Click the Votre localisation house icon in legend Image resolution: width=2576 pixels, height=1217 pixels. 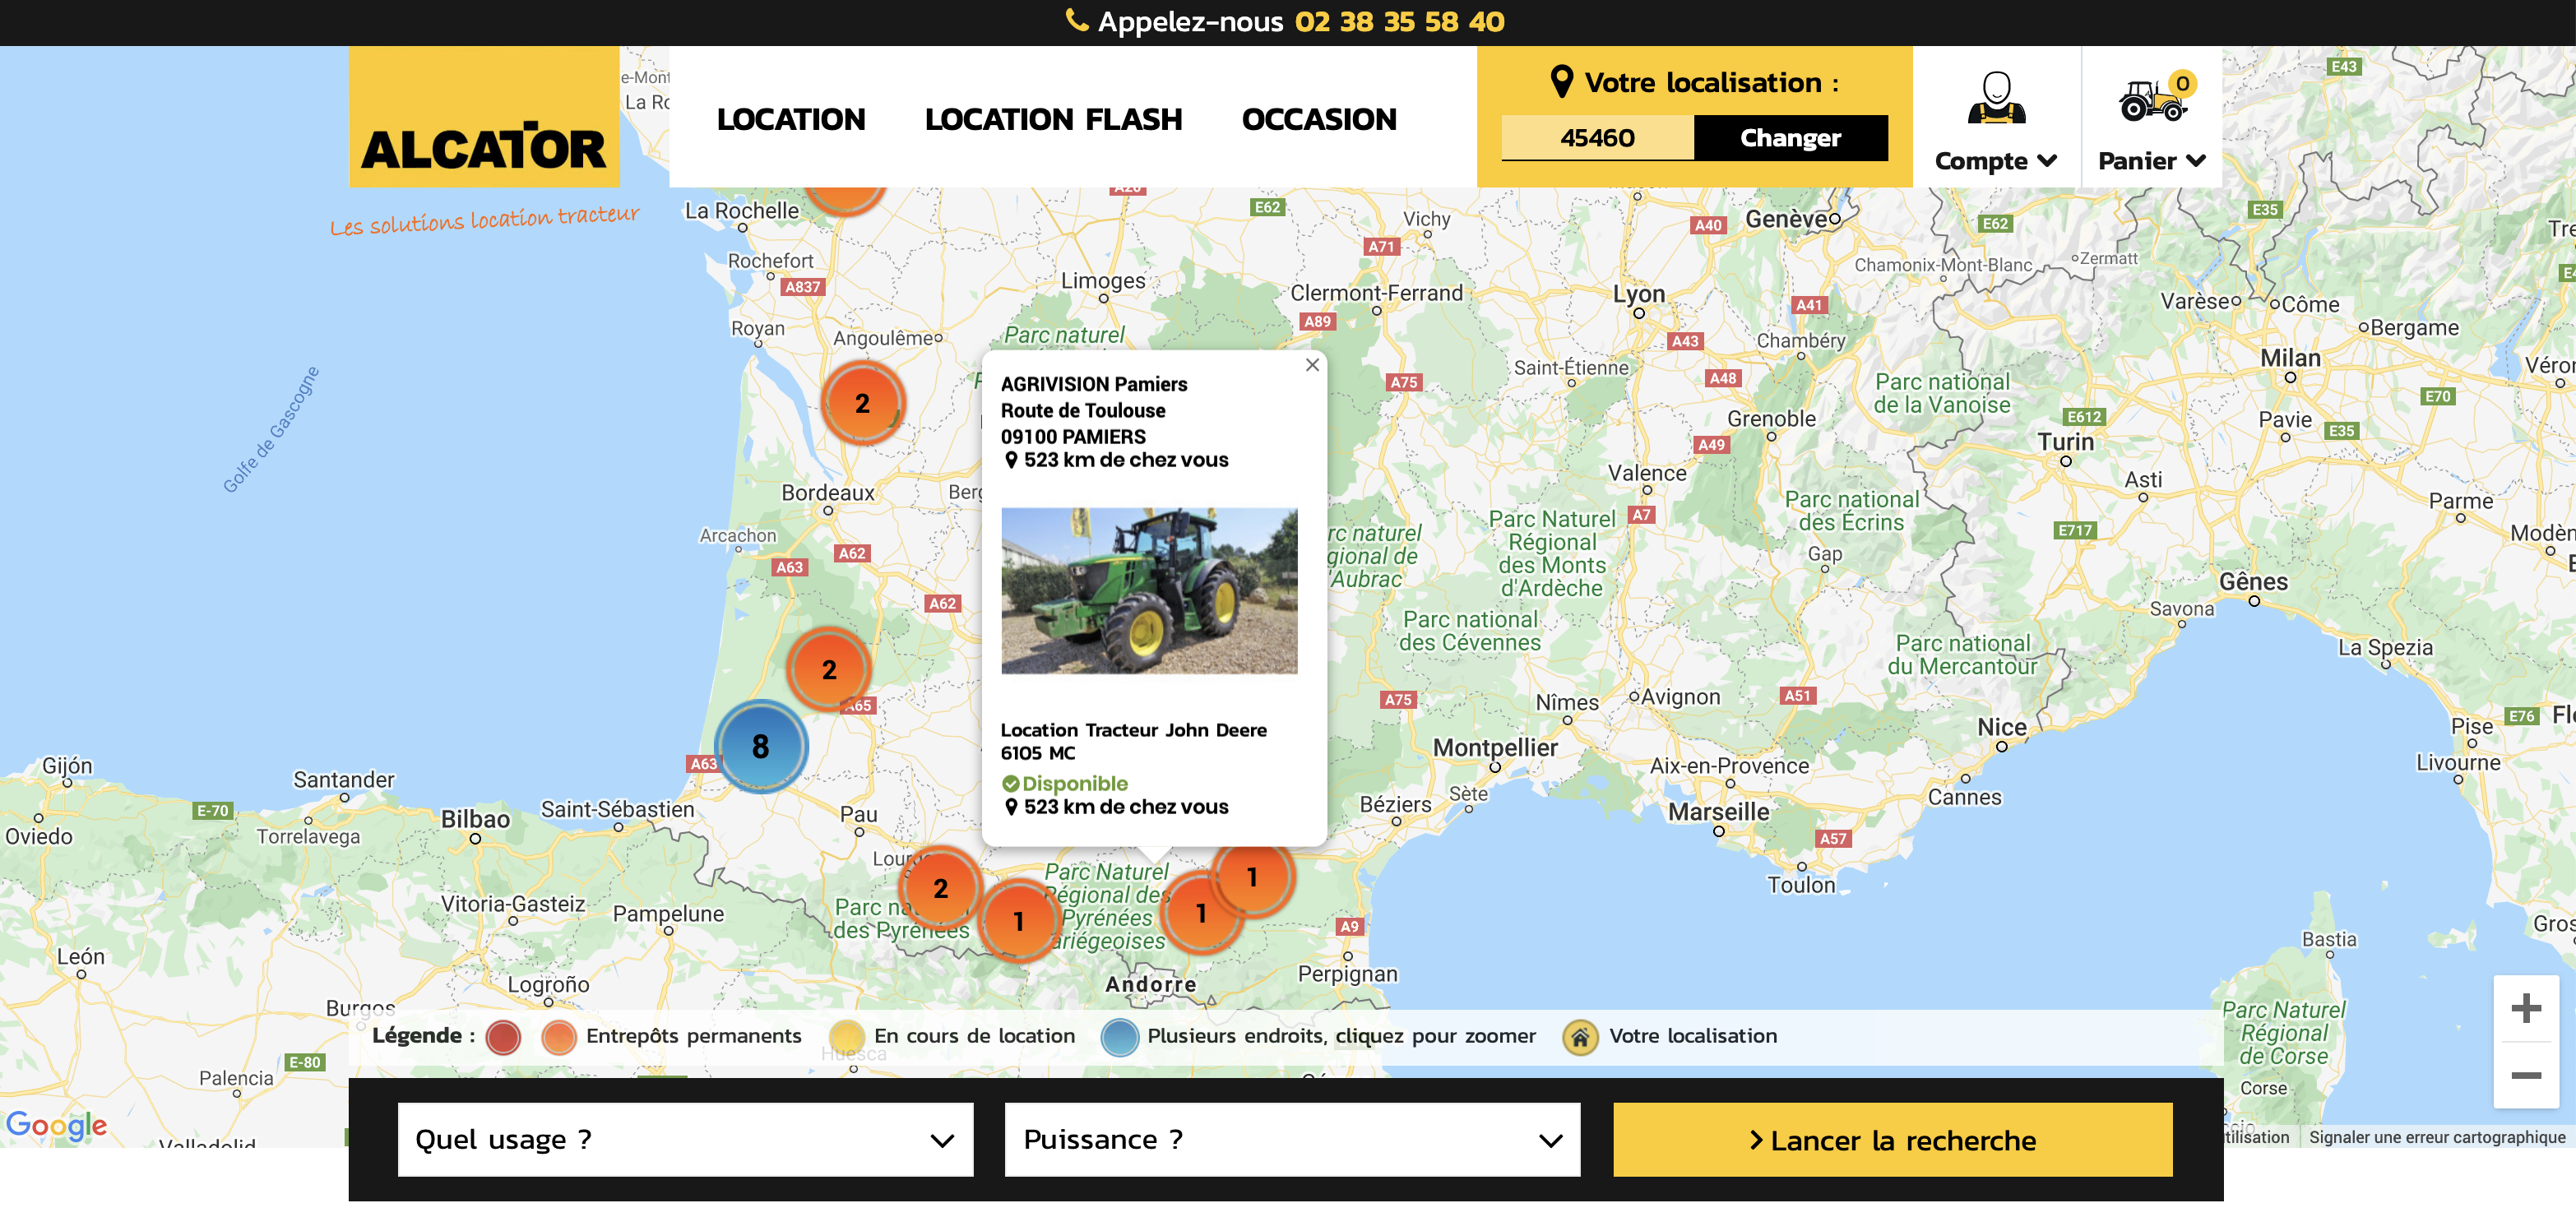(1580, 1037)
